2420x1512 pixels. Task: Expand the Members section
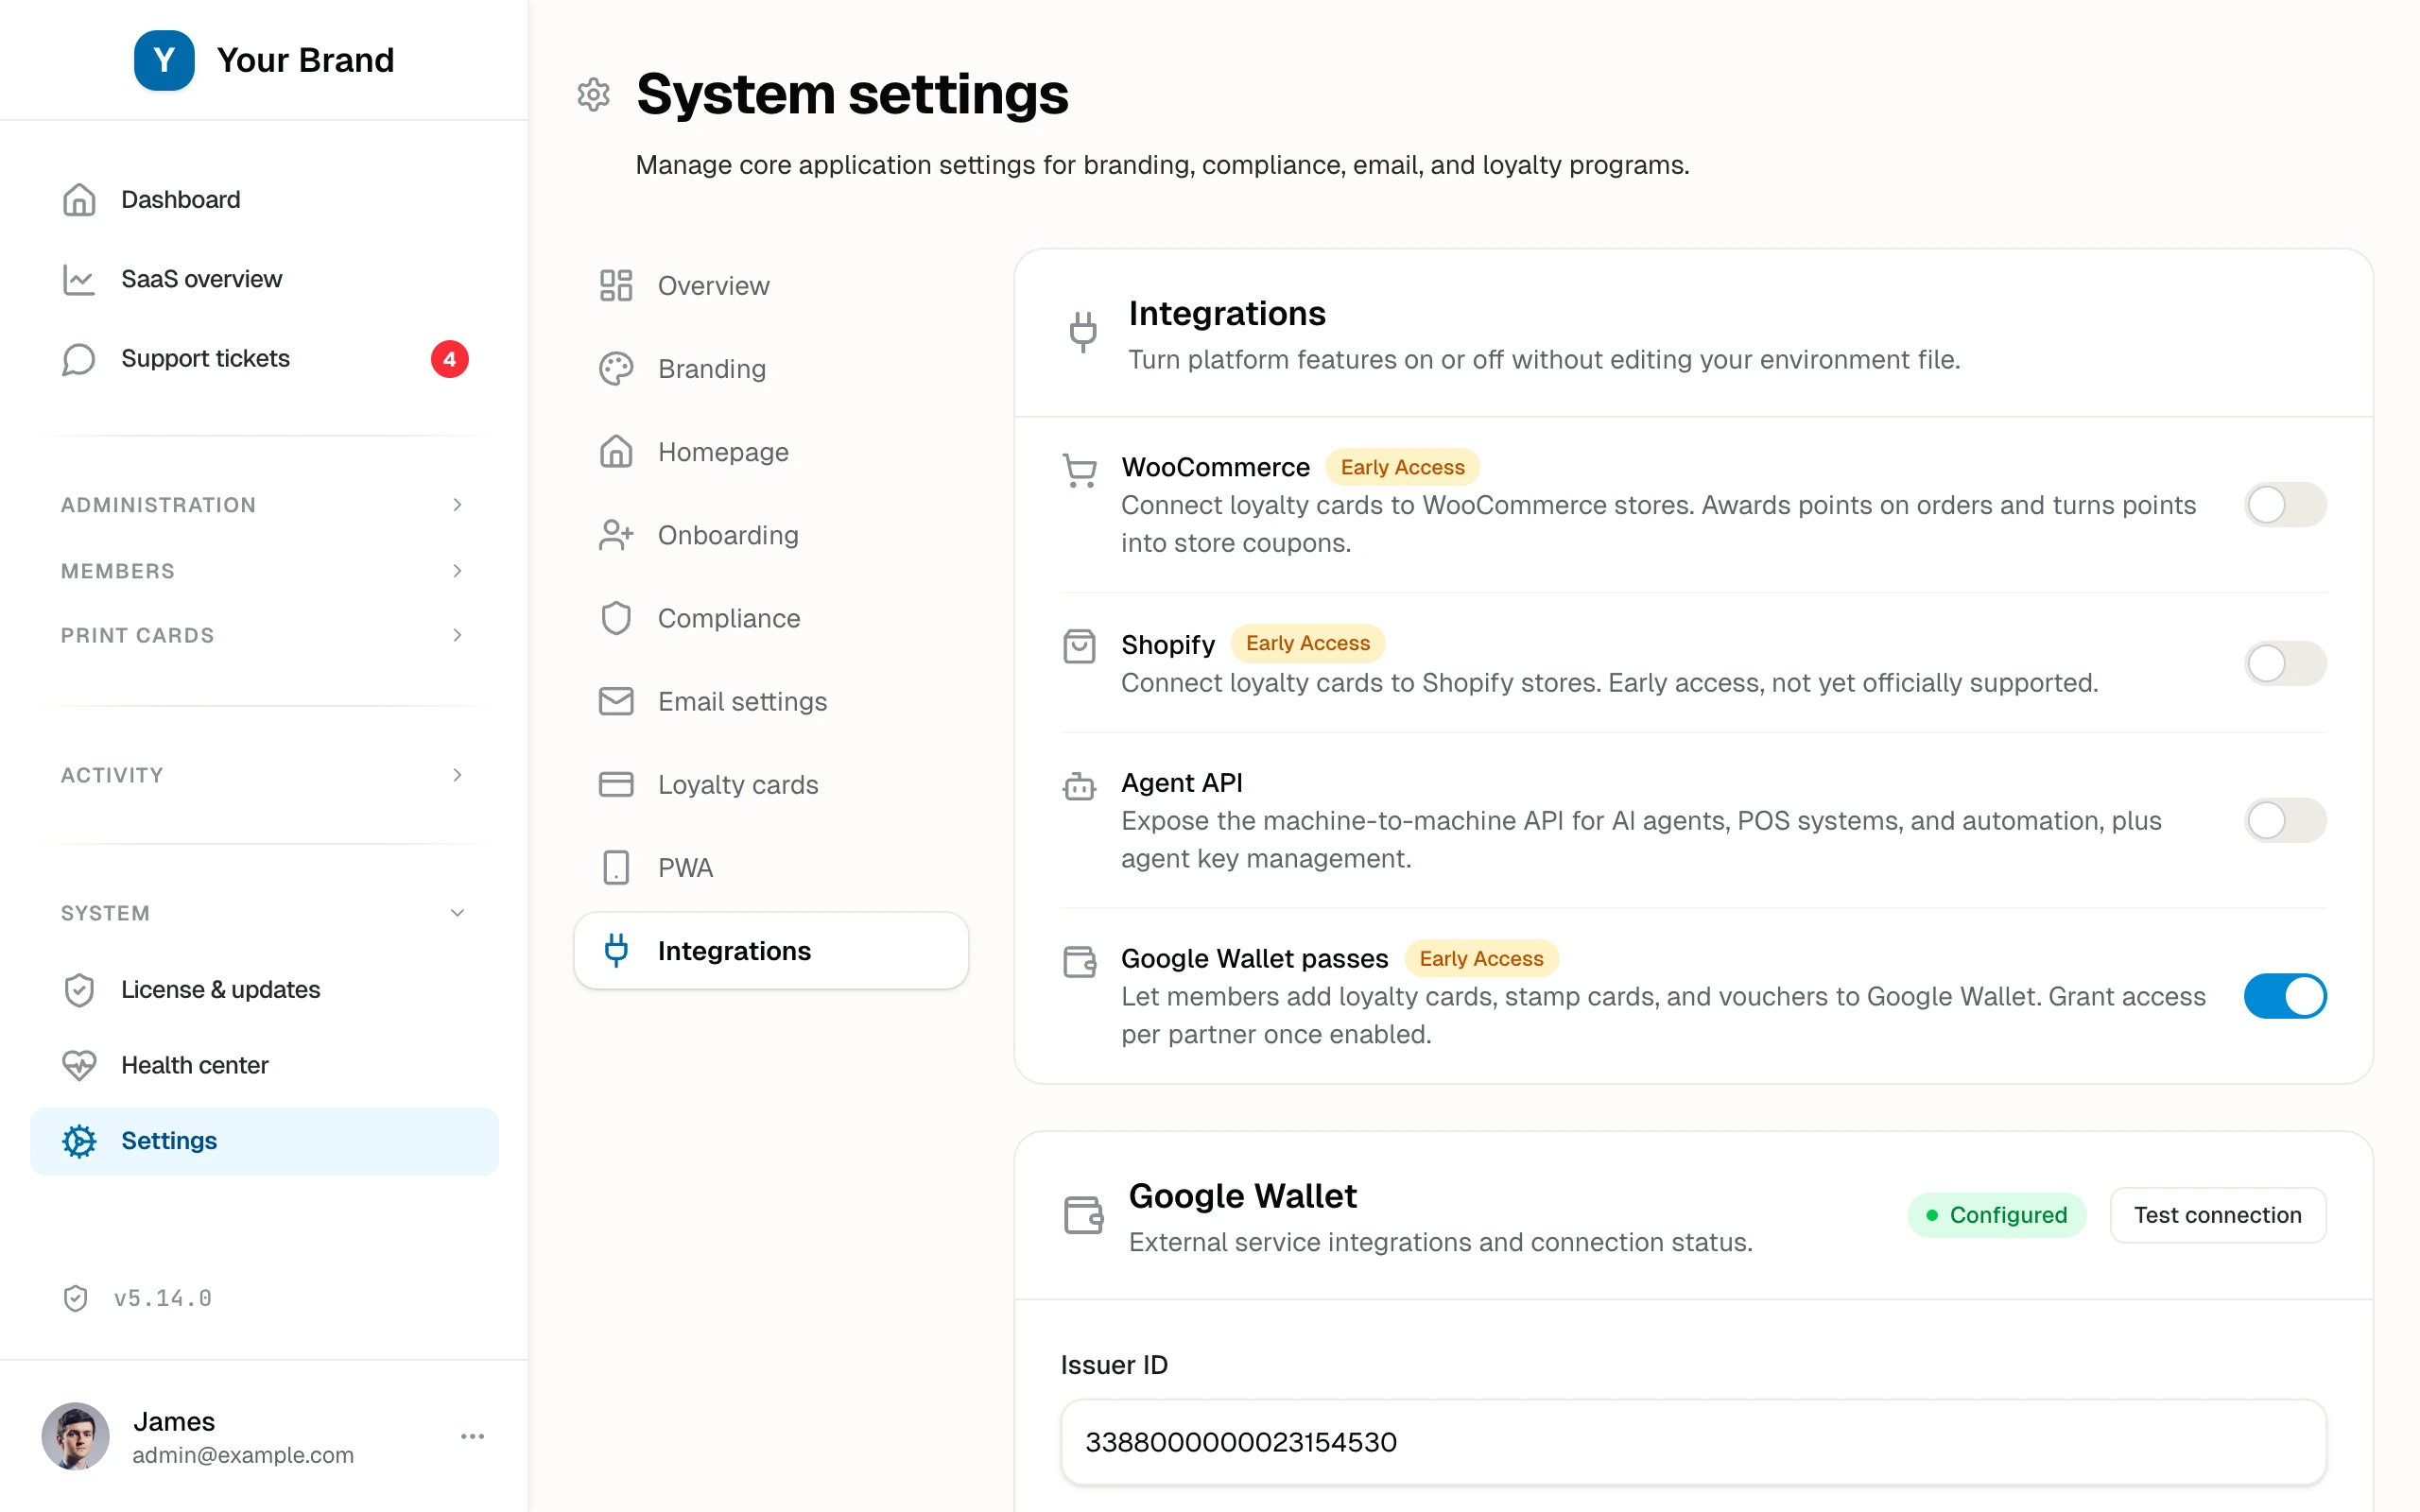(x=264, y=571)
